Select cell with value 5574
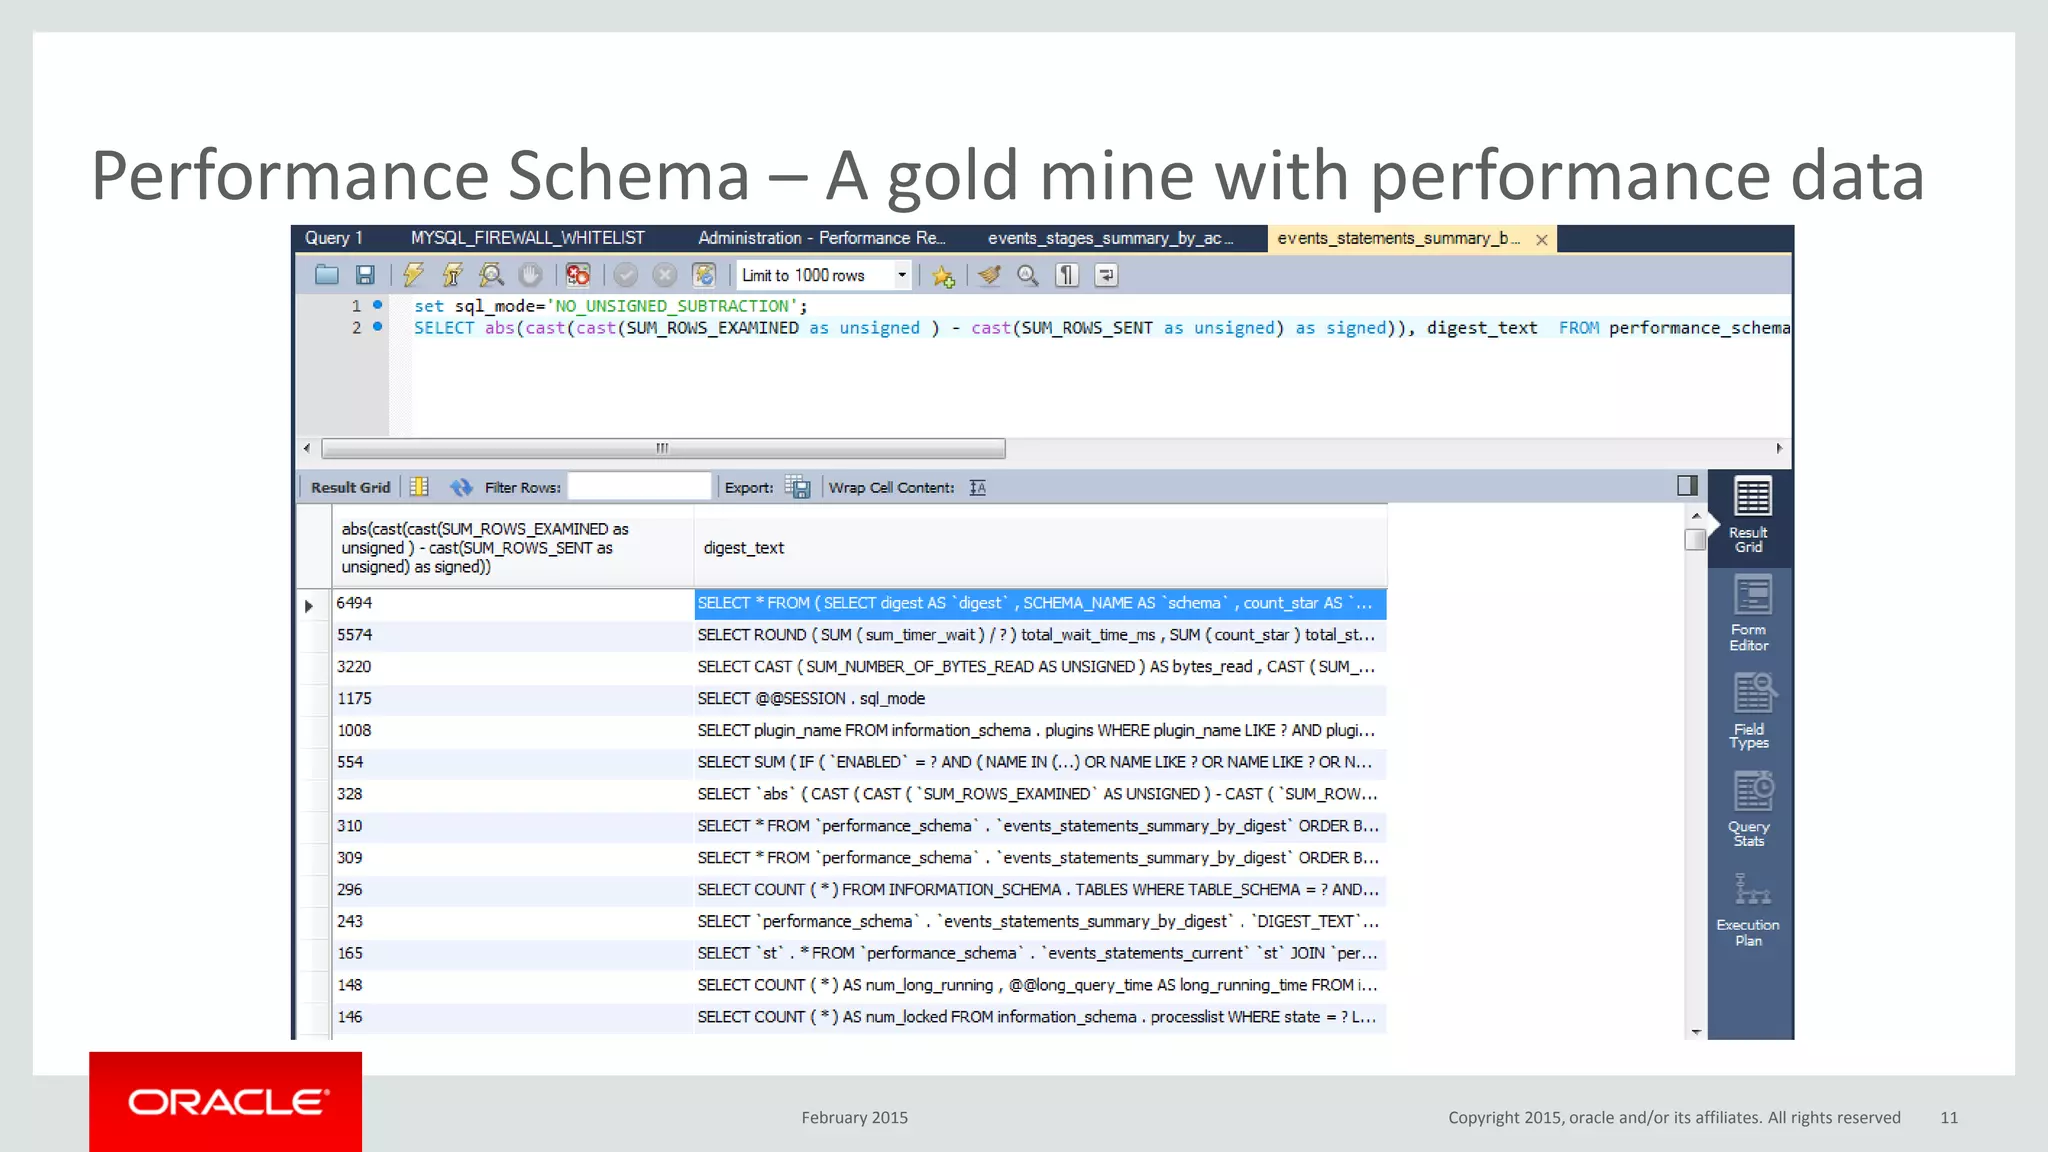 click(x=513, y=635)
